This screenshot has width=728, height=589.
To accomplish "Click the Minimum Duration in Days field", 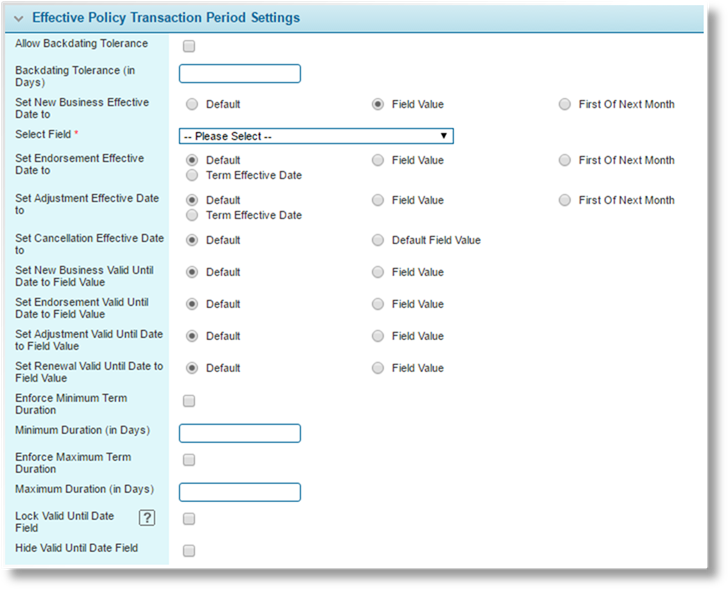I will (x=240, y=433).
